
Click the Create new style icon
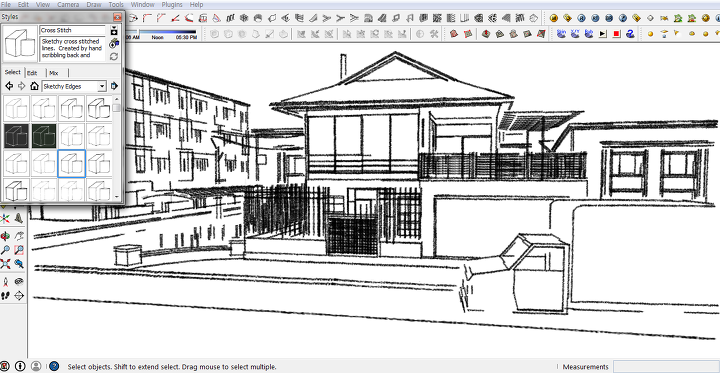114,43
